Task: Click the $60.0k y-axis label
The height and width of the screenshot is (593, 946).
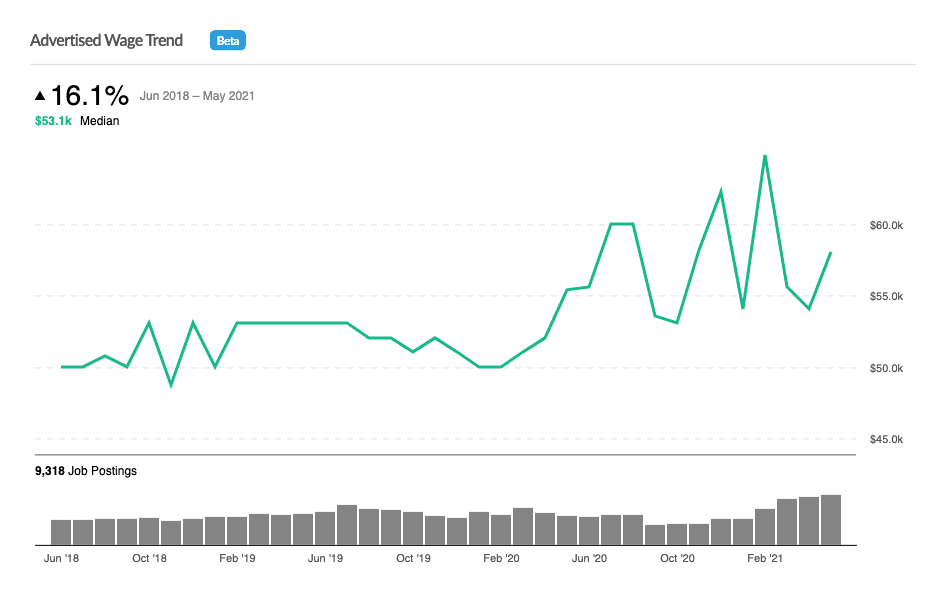Action: [x=885, y=226]
